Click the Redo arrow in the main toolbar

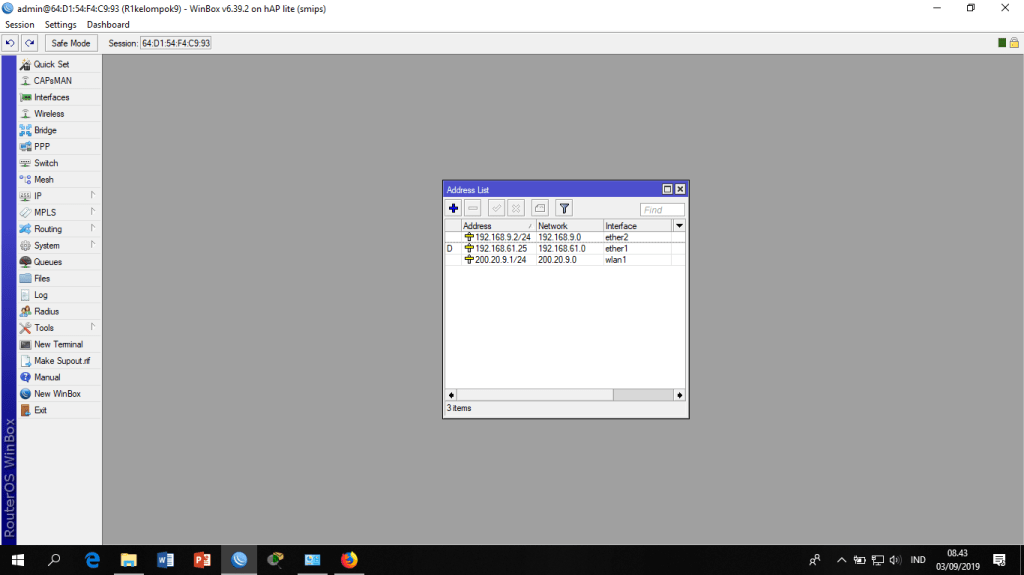point(30,43)
